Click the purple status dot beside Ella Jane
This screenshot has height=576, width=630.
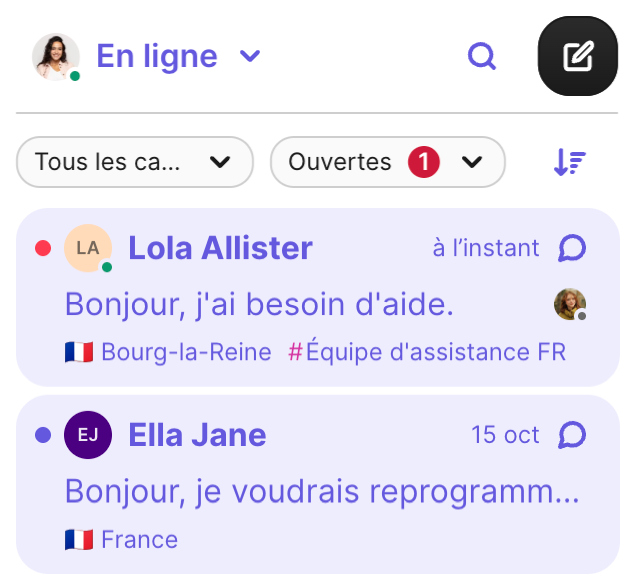[43, 435]
